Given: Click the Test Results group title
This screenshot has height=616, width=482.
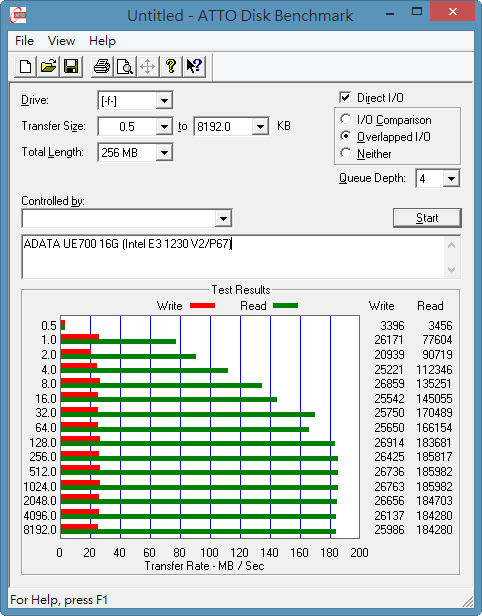Looking at the screenshot, I should tap(241, 290).
